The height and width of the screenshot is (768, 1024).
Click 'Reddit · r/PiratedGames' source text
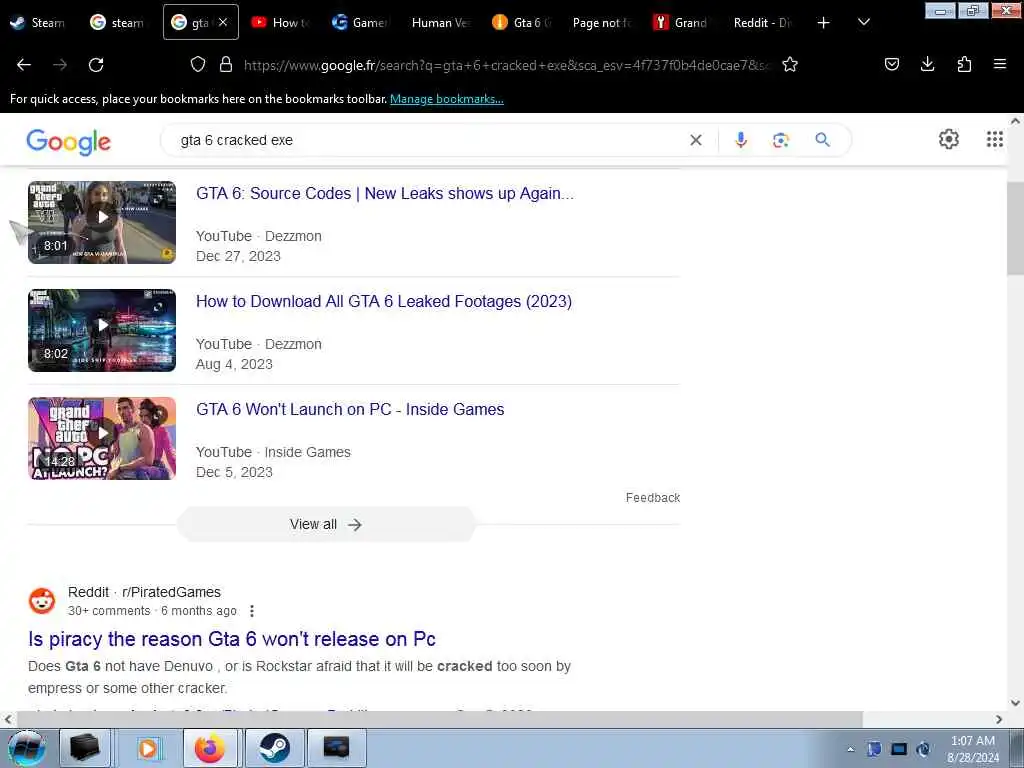click(144, 592)
